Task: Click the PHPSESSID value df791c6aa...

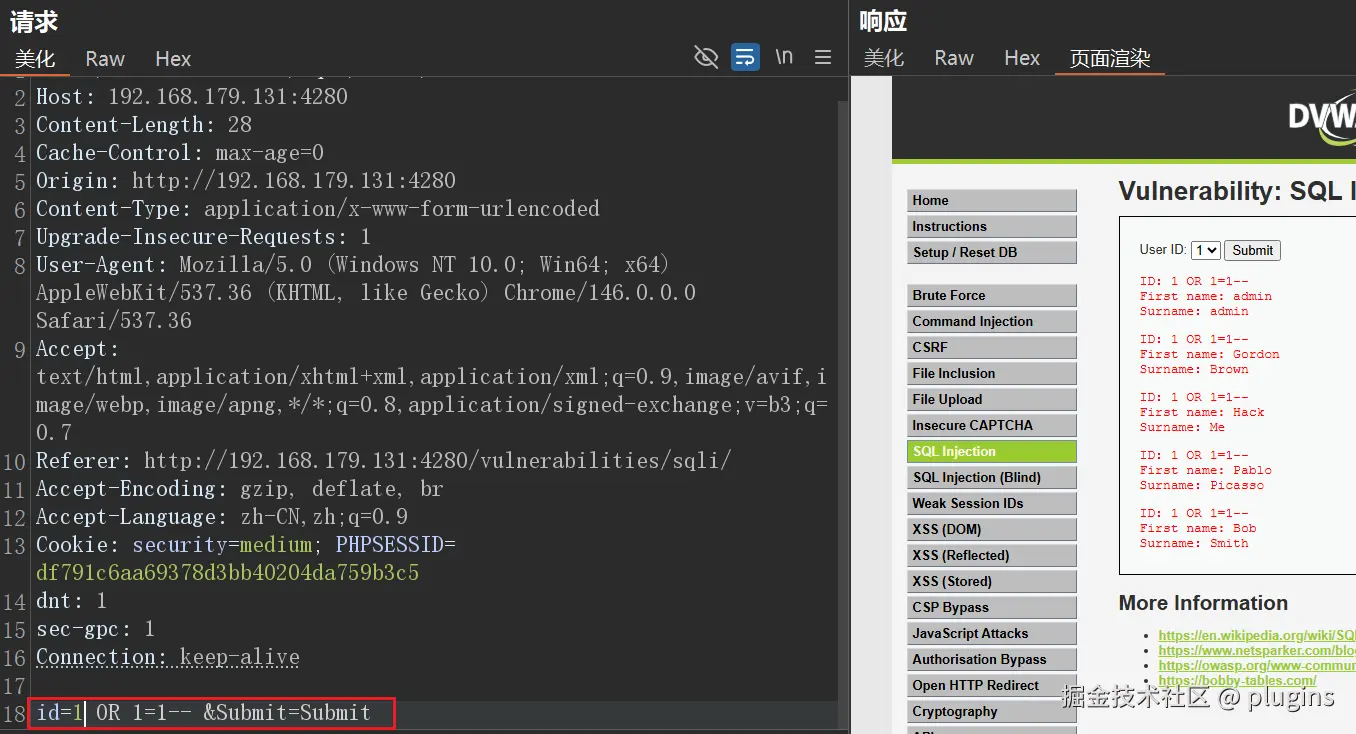Action: point(228,573)
